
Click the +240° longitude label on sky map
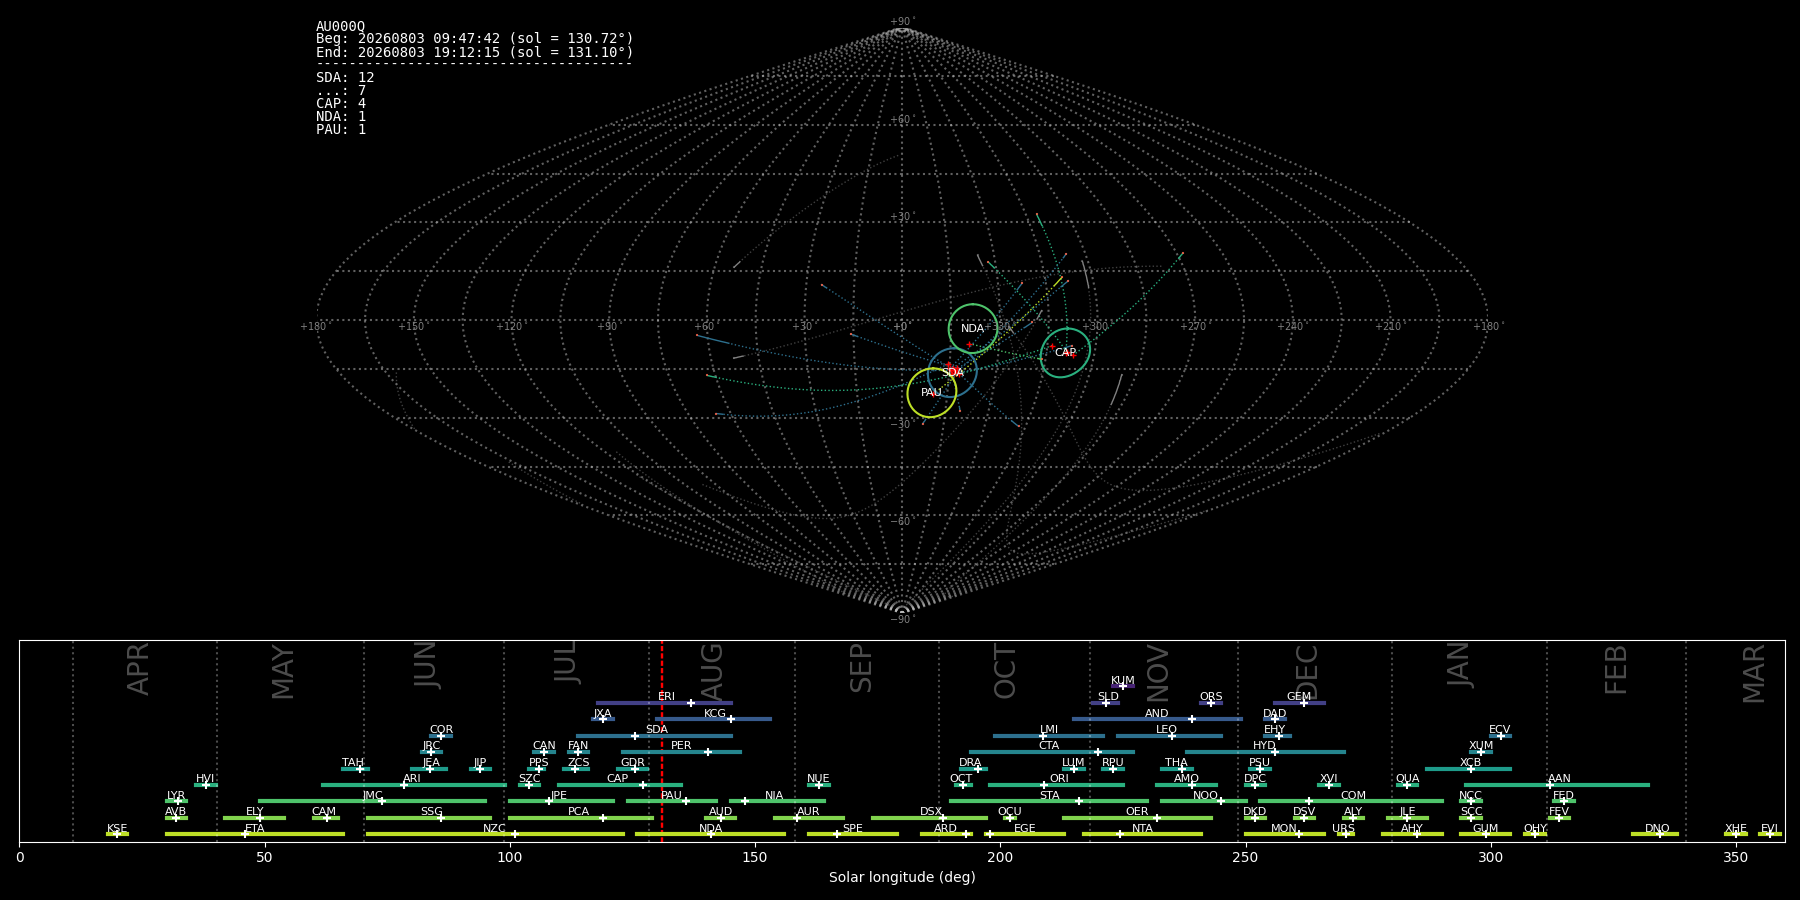1290,326
